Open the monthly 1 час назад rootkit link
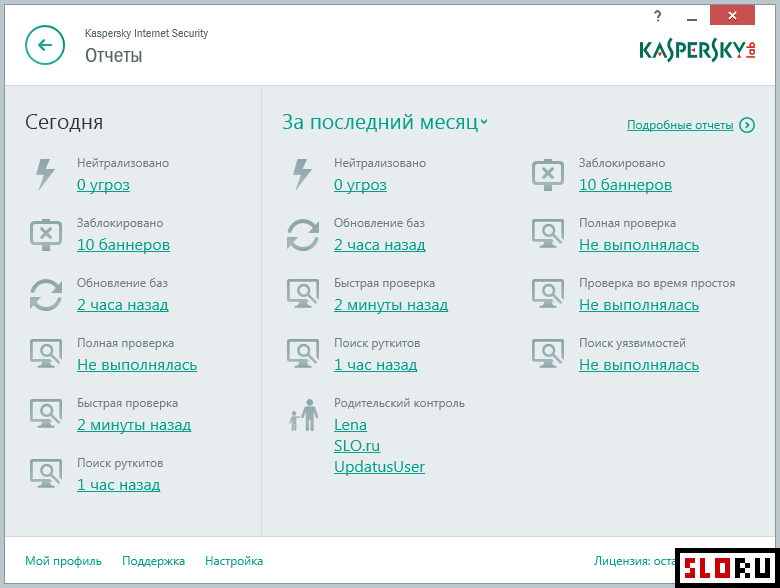The width and height of the screenshot is (780, 588). click(376, 365)
